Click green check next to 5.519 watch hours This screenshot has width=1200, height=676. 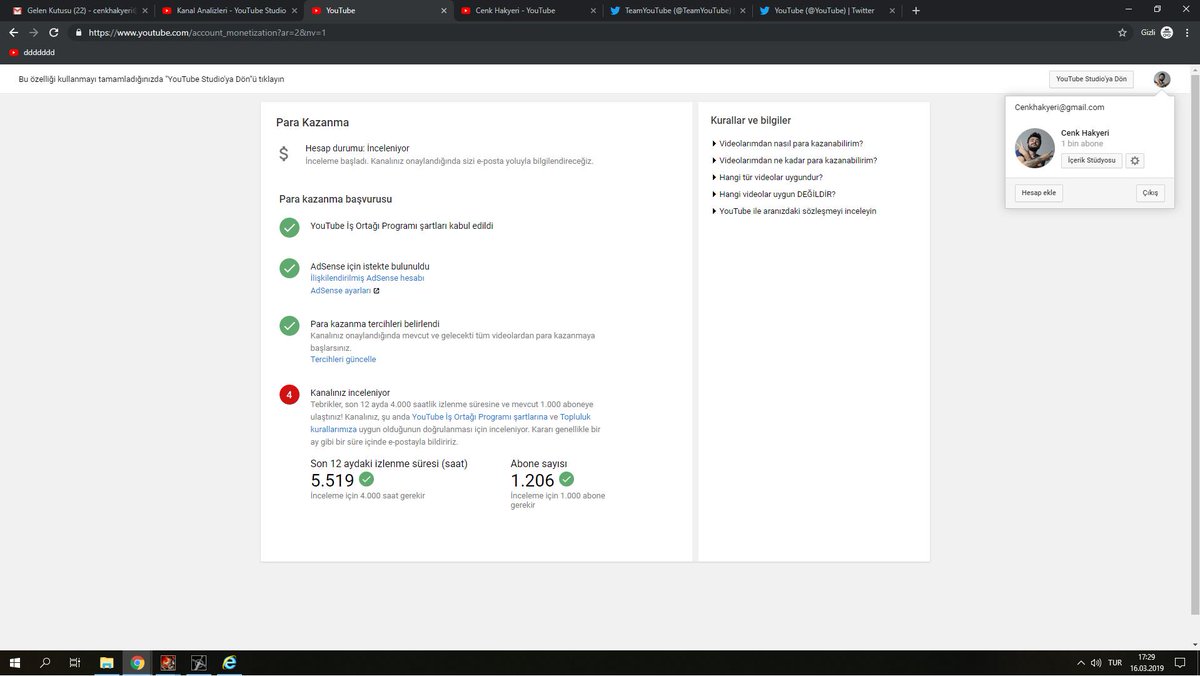[367, 479]
